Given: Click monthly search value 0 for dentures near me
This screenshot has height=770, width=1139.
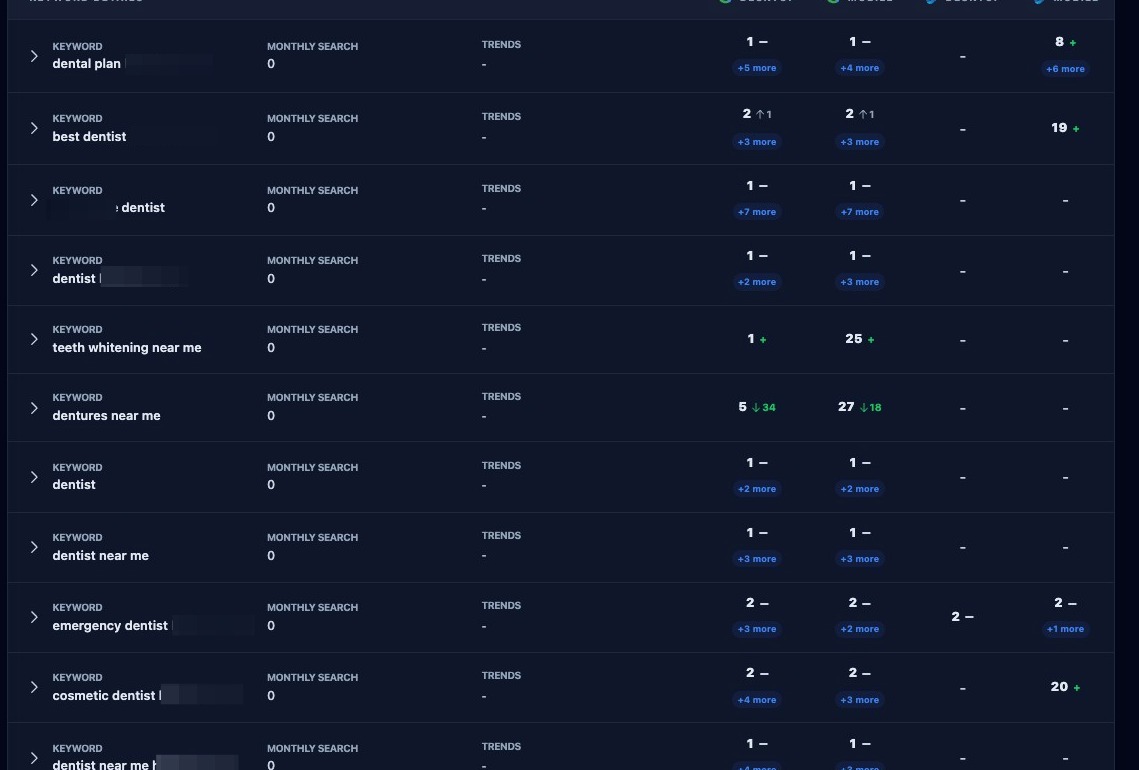Looking at the screenshot, I should (x=271, y=416).
